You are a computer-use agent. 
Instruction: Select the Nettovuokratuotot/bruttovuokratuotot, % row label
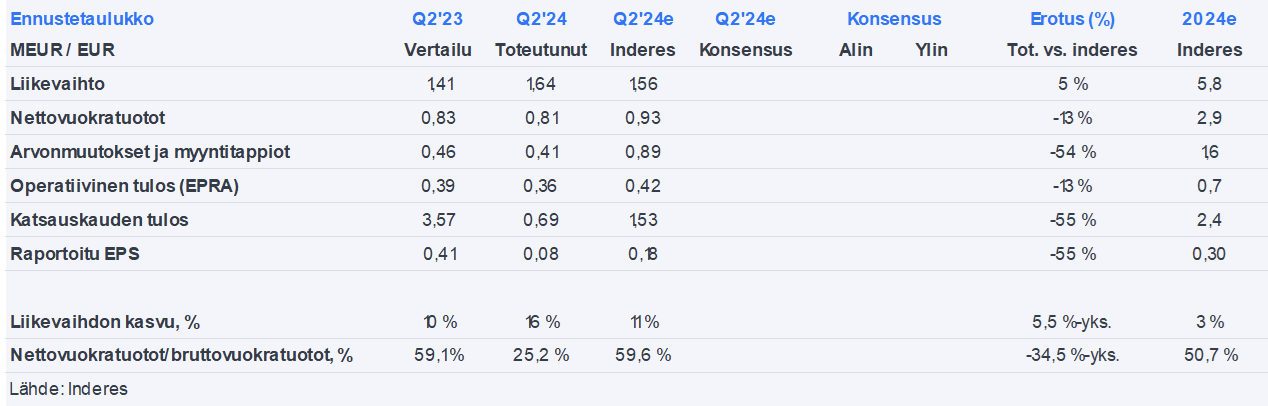[181, 355]
